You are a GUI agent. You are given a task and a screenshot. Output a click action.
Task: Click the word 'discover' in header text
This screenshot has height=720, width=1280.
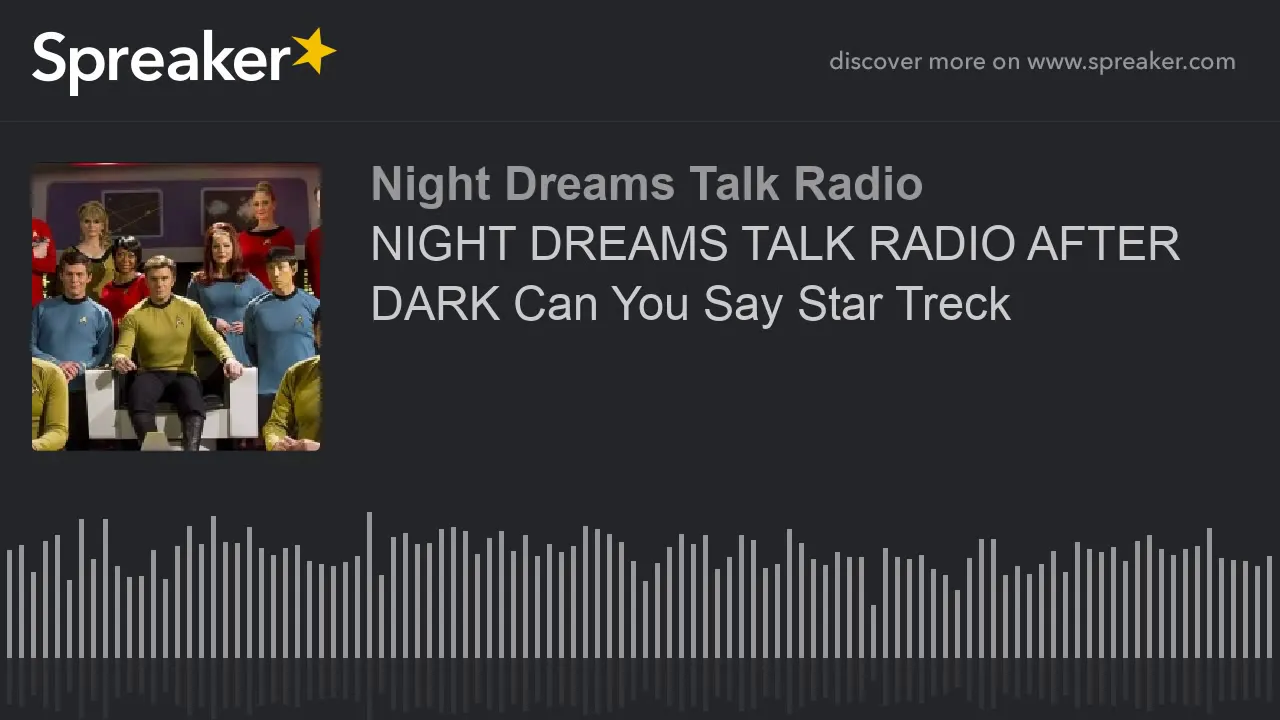875,61
